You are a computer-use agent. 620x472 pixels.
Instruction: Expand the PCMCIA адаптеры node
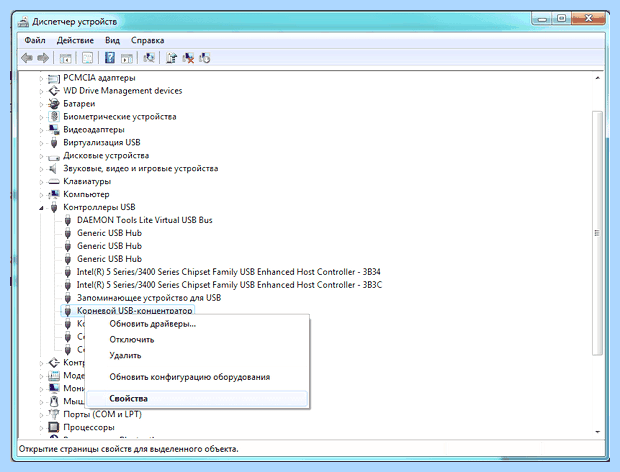[x=41, y=79]
